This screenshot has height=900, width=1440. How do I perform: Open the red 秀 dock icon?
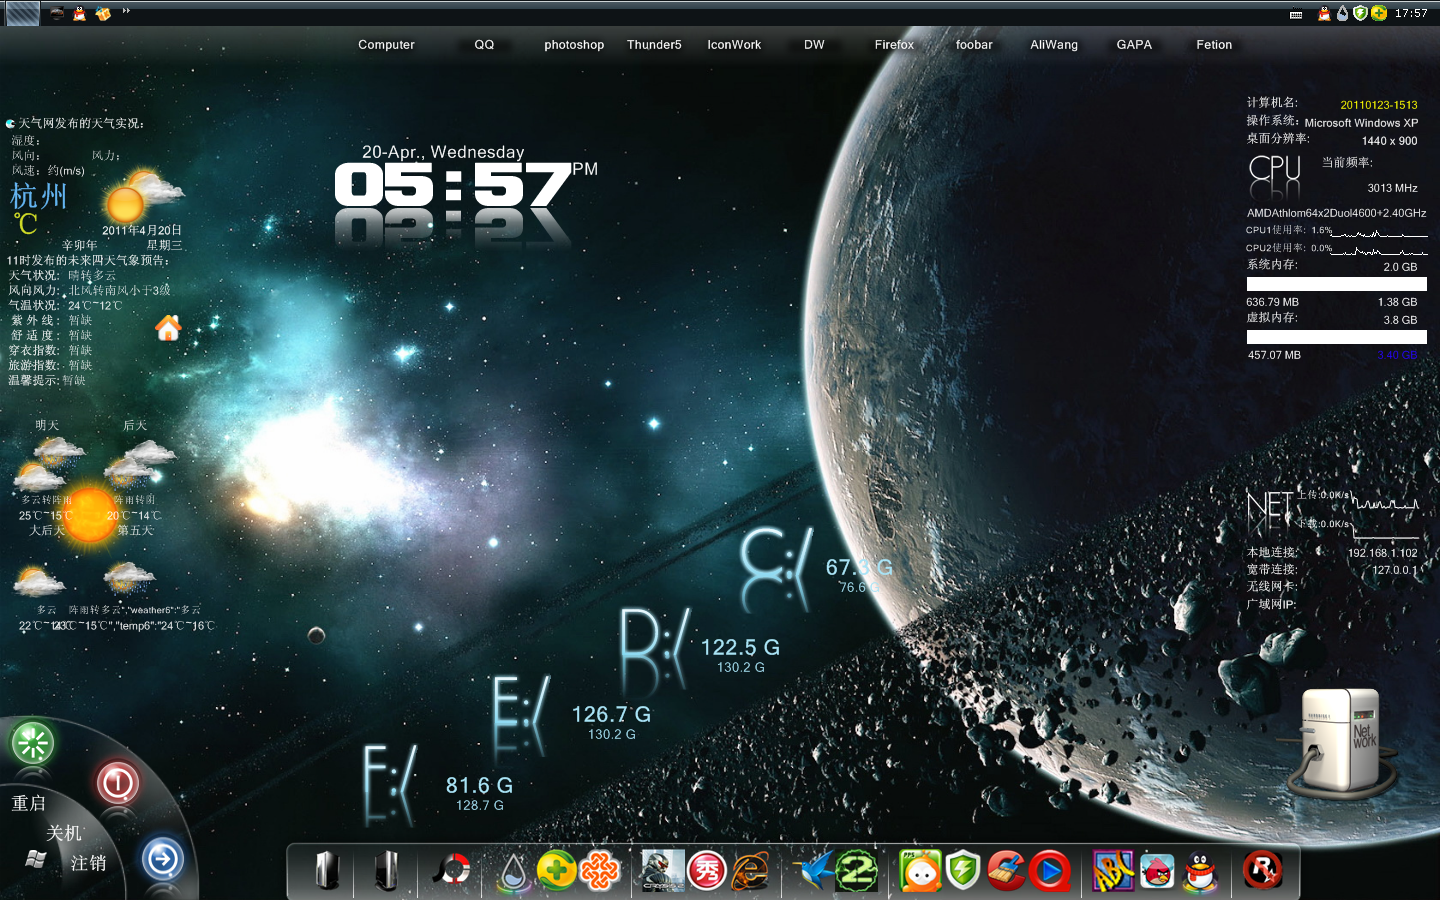[x=707, y=871]
